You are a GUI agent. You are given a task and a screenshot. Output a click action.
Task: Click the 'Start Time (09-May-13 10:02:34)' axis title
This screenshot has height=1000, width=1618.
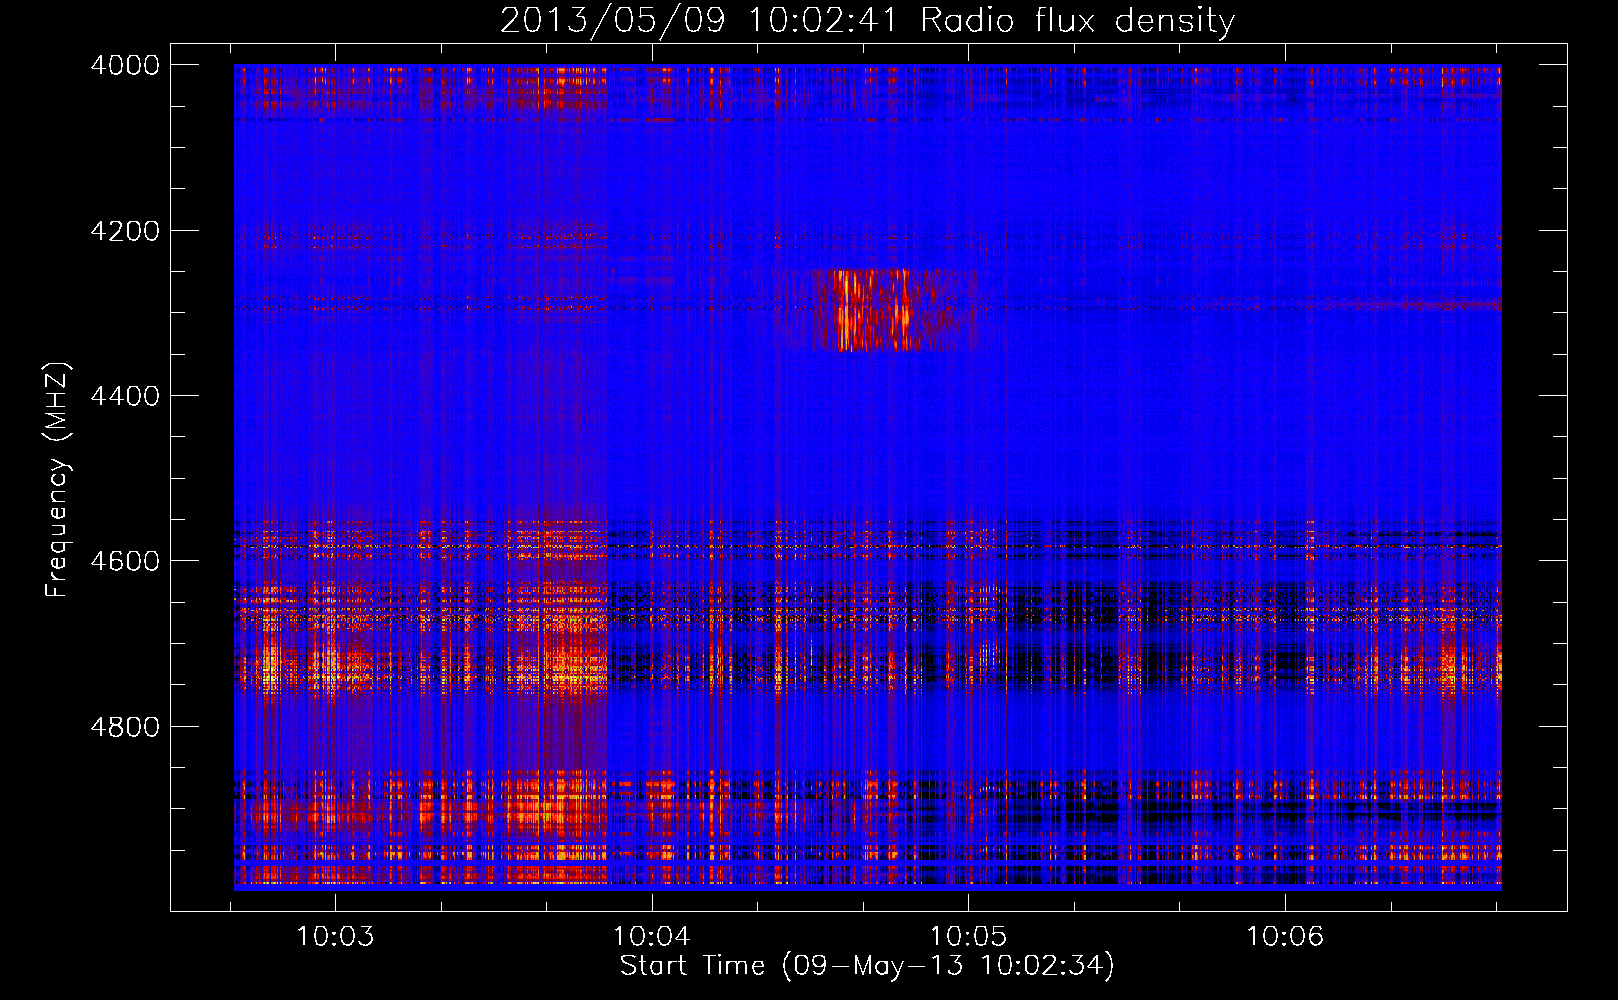click(867, 966)
